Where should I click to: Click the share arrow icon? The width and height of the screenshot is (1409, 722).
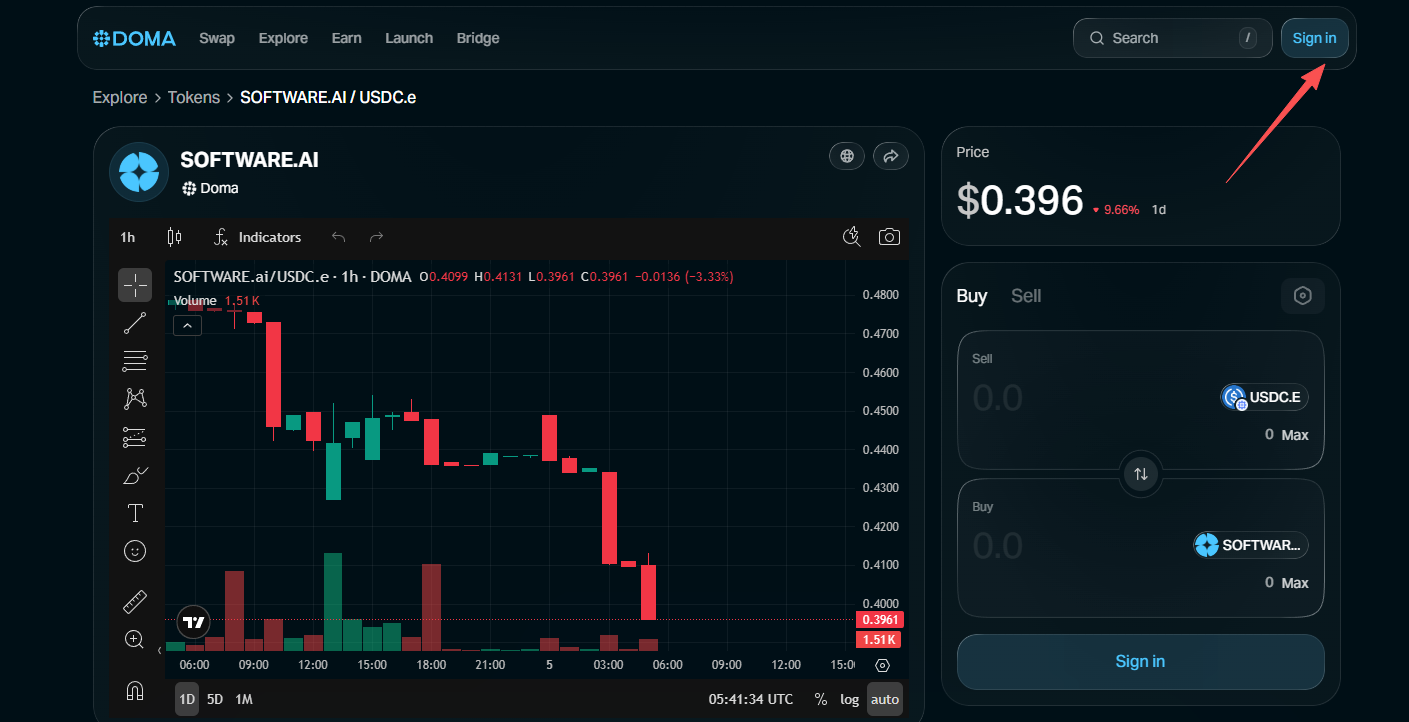[x=890, y=156]
